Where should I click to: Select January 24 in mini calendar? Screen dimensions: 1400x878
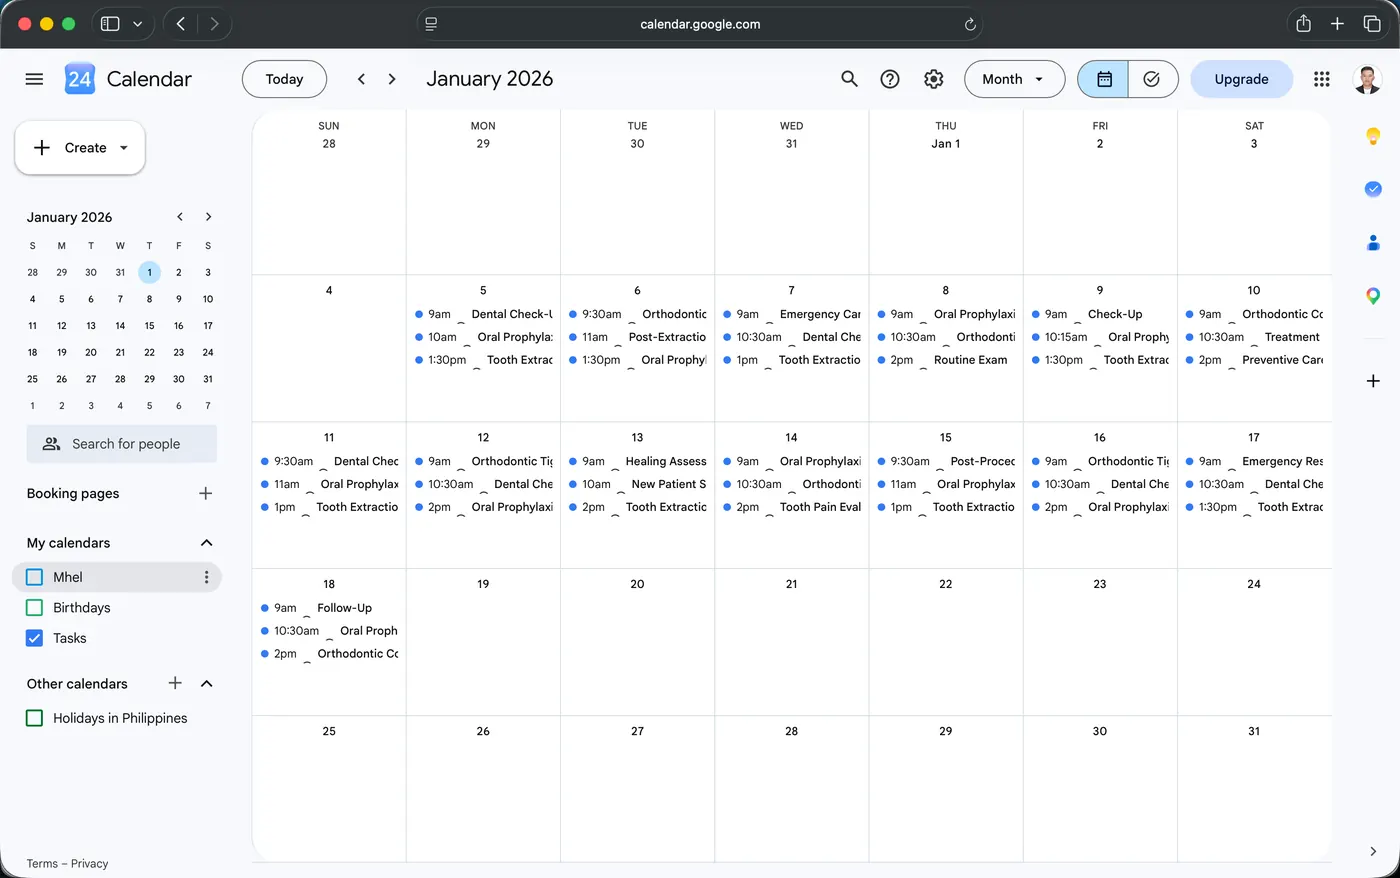[208, 352]
